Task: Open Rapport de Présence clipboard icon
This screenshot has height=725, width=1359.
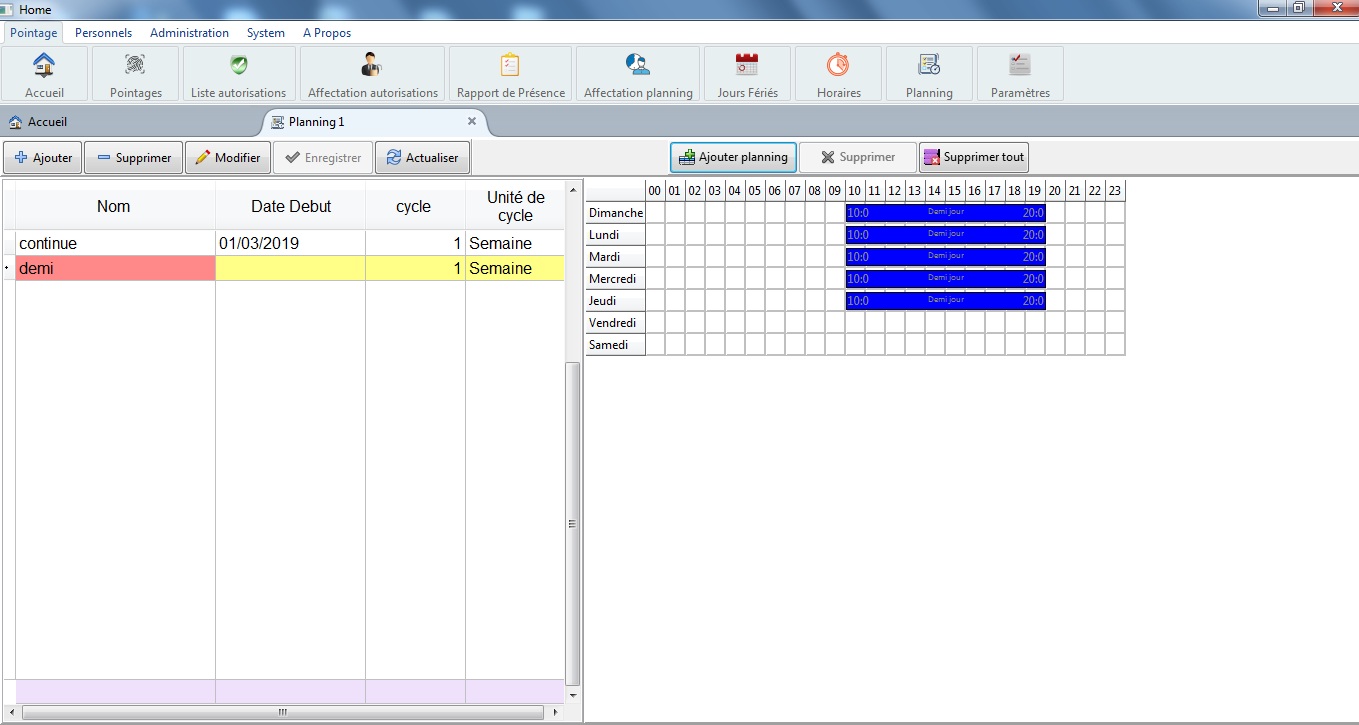Action: [510, 66]
